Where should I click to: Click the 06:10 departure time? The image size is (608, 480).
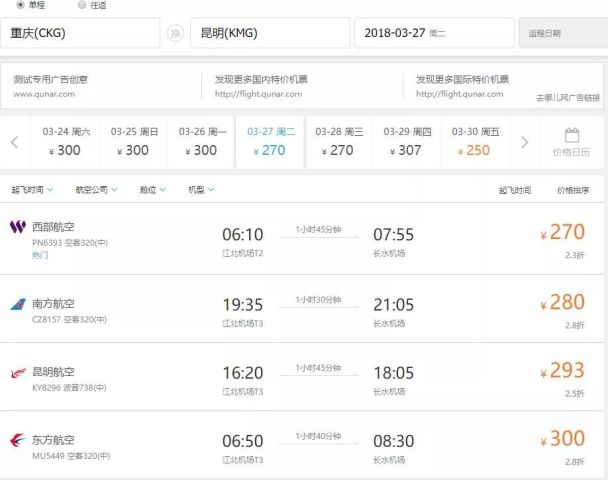[243, 235]
